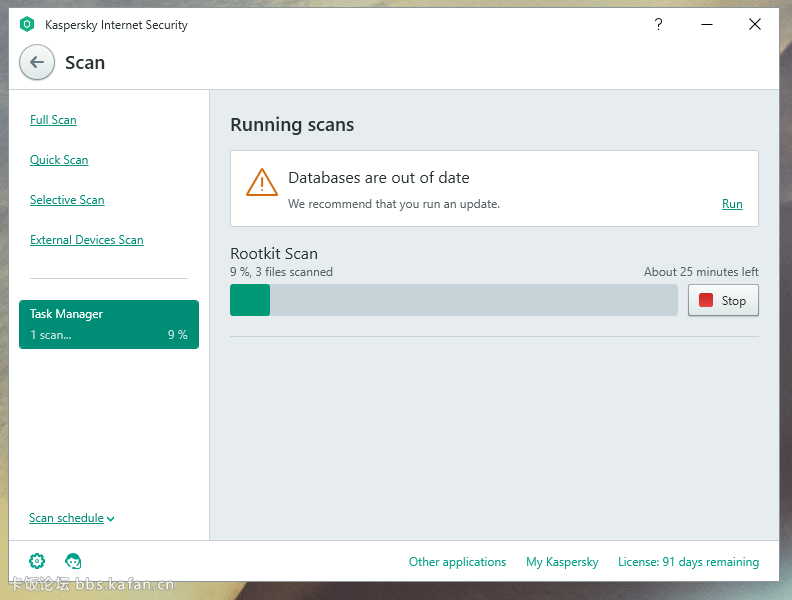Viewport: 792px width, 600px height.
Task: Click 'We recommend that you run an update.'
Action: (x=394, y=204)
